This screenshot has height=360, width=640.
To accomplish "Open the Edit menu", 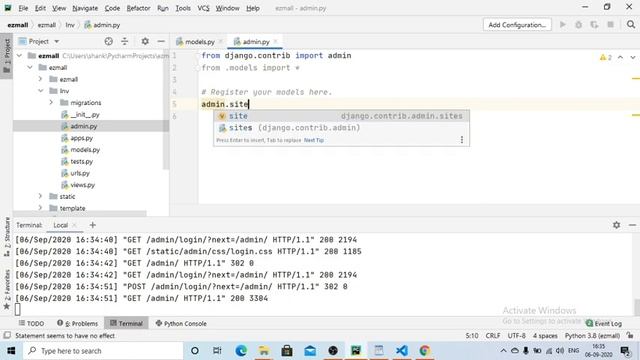I will (40, 8).
